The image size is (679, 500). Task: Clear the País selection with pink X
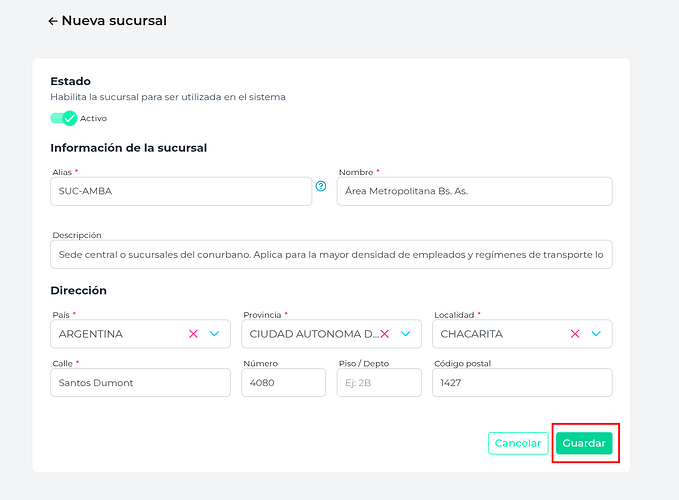[x=193, y=334]
